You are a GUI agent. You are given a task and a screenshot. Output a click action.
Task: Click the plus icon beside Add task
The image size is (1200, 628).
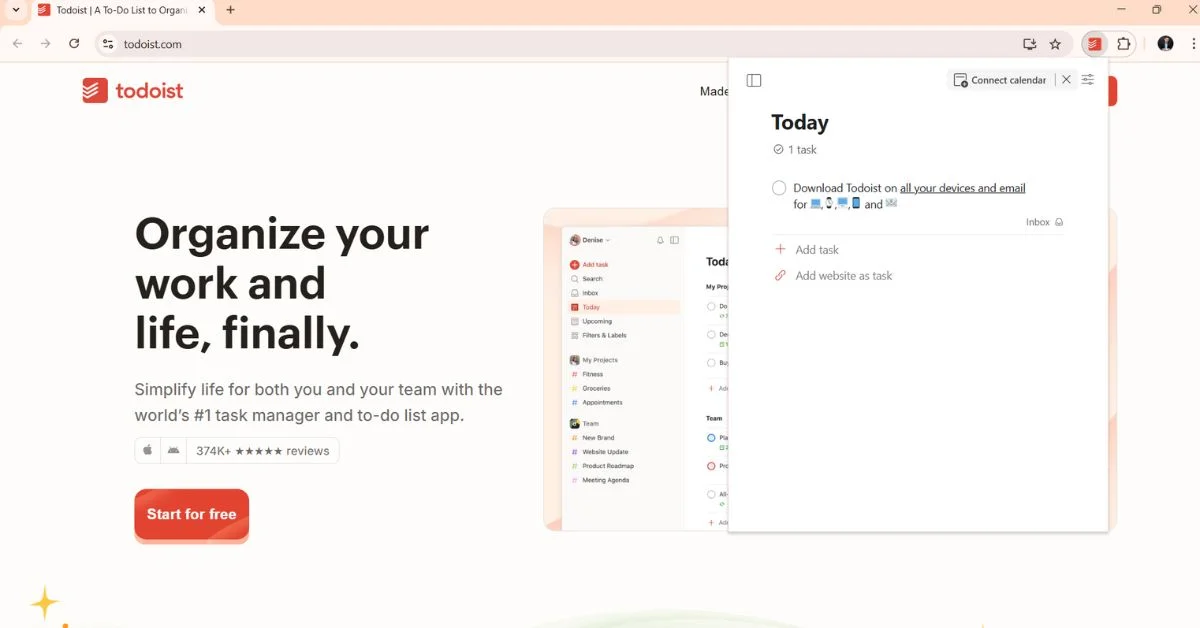pos(780,250)
